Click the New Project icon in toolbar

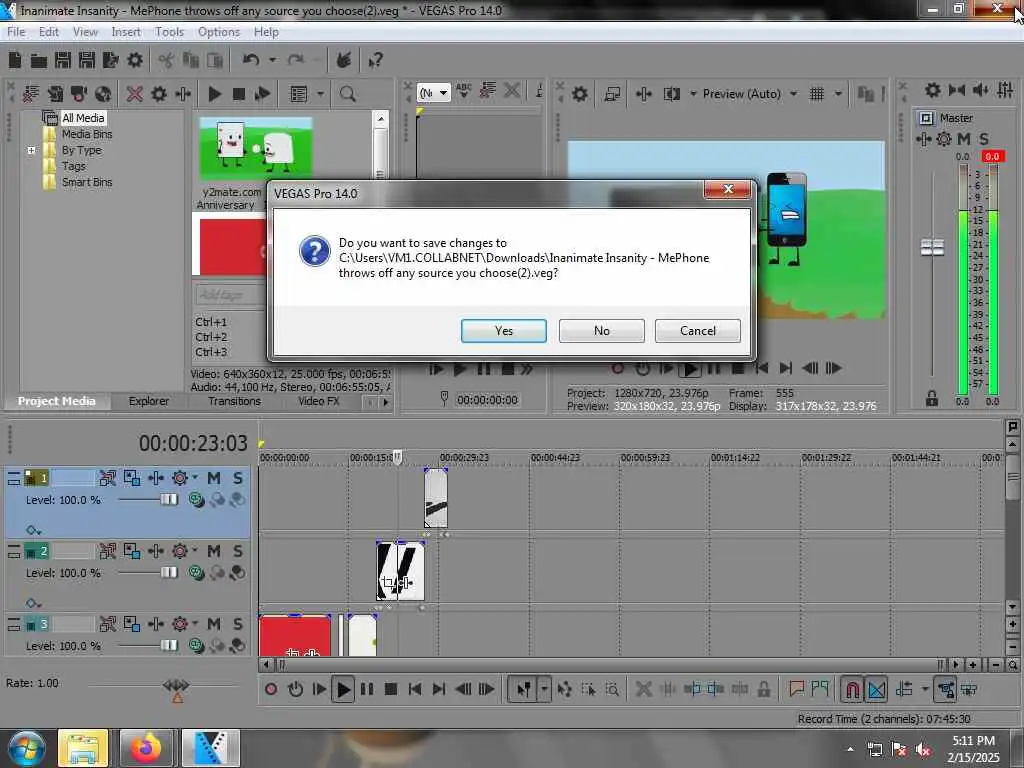14,60
